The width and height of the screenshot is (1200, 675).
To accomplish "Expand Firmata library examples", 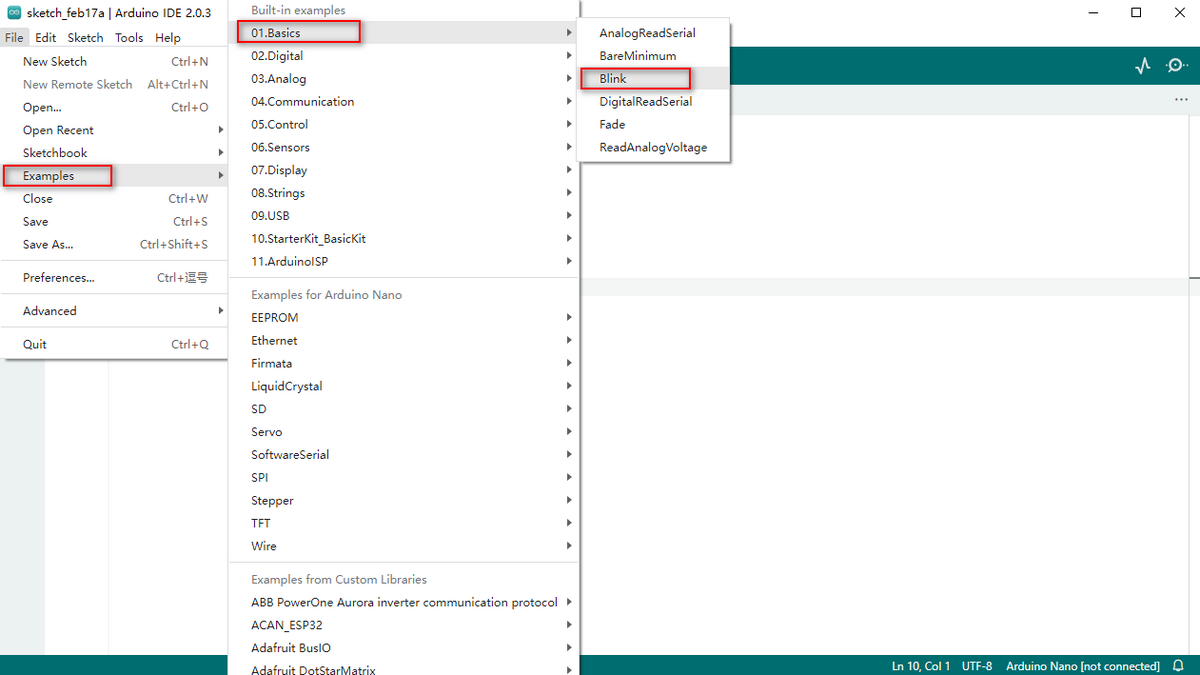I will tap(404, 364).
